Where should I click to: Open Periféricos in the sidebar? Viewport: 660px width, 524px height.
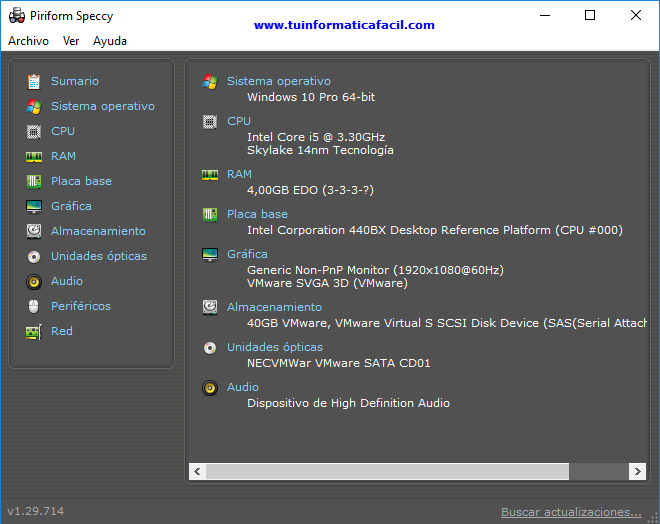[x=81, y=306]
